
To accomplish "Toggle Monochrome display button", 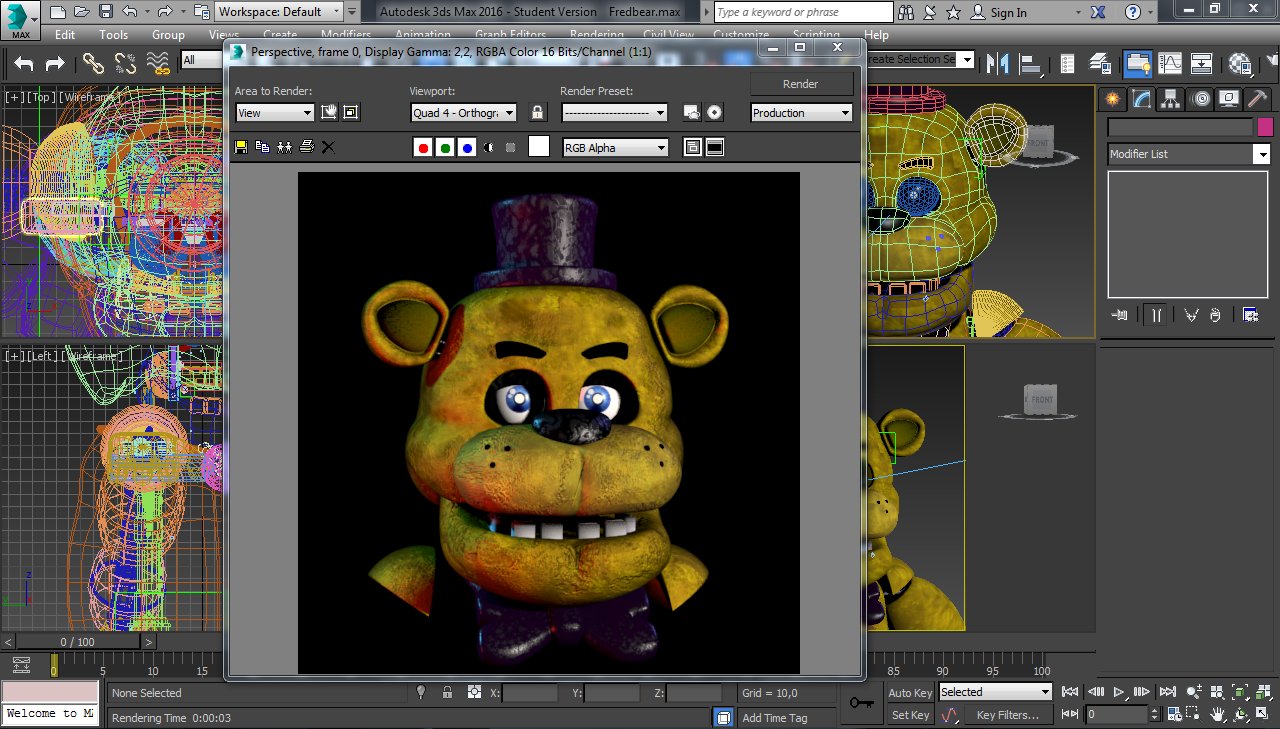I will pos(511,147).
